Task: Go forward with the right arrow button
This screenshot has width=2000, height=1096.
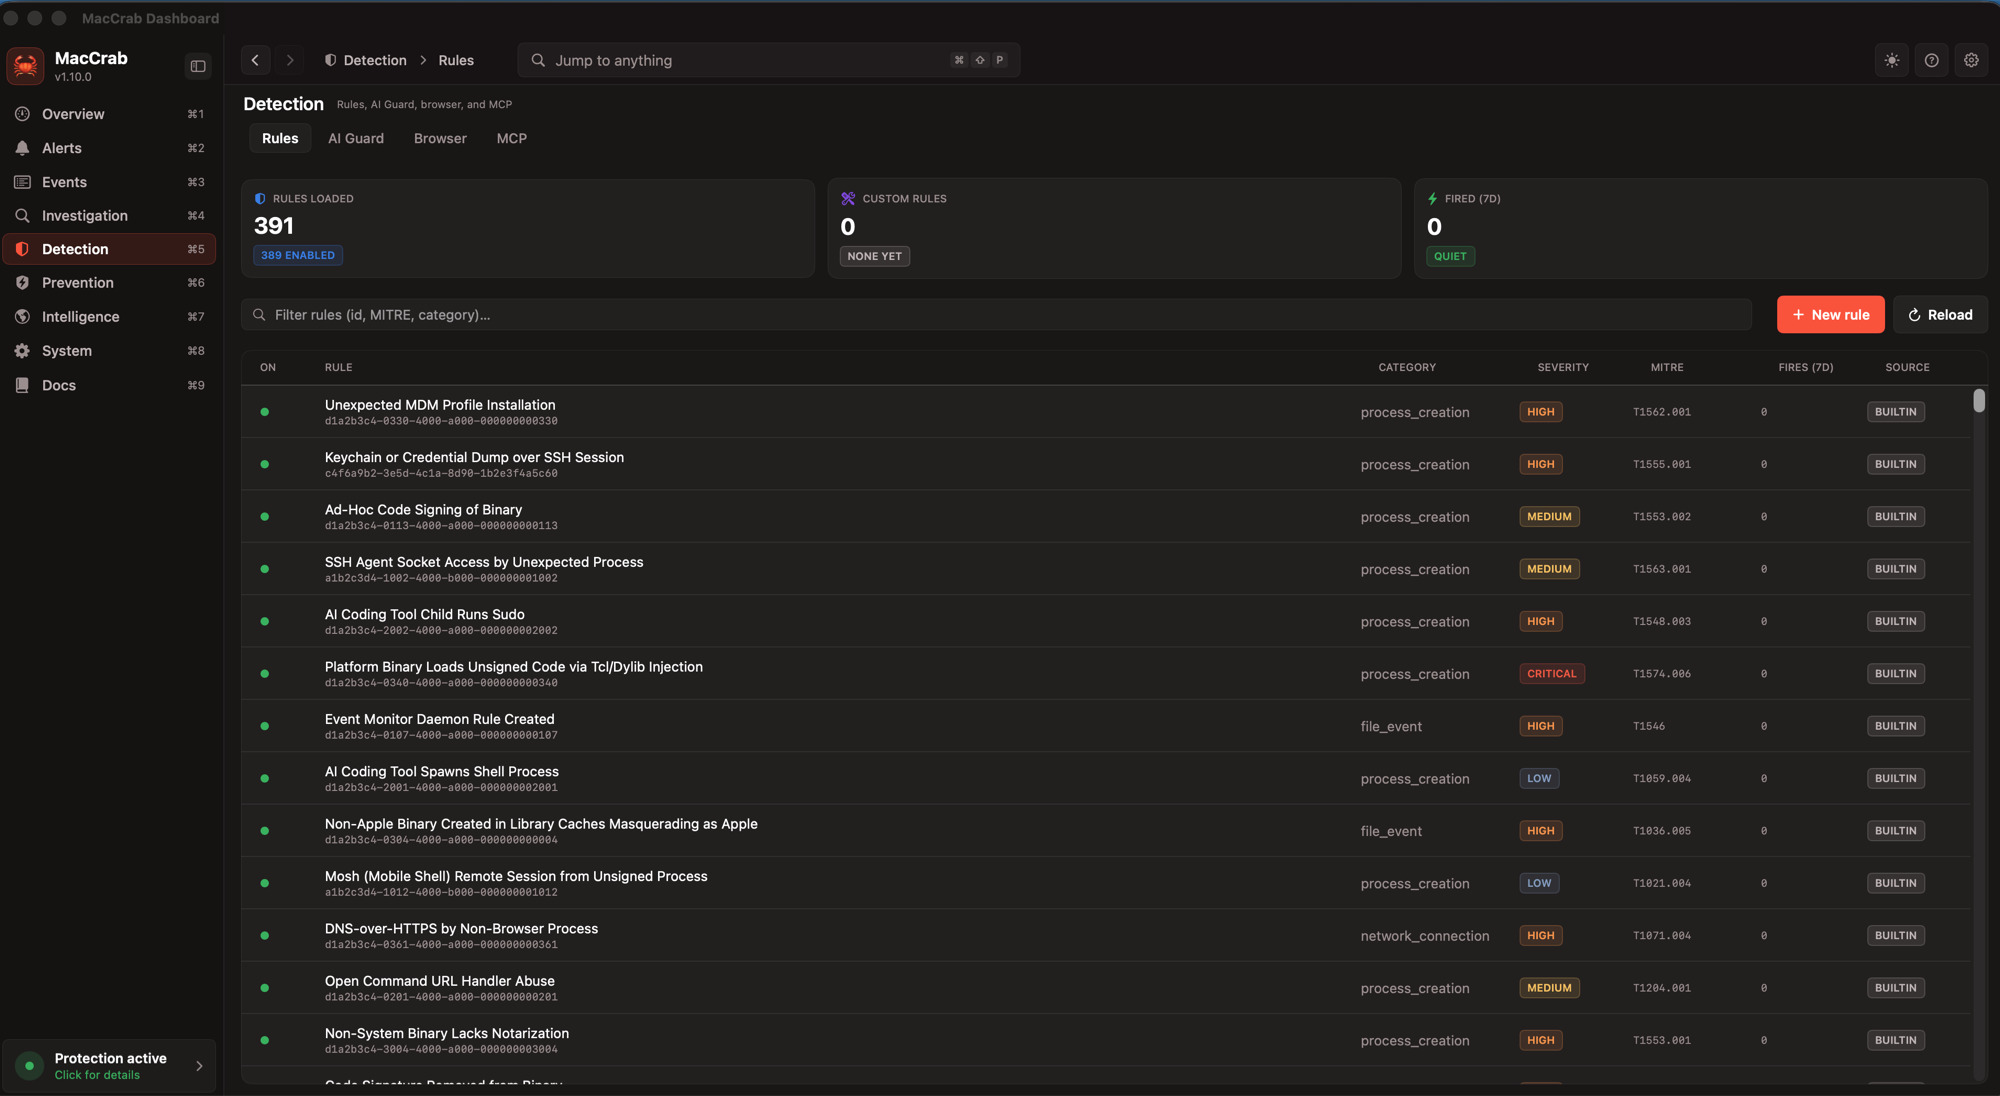Action: 290,60
